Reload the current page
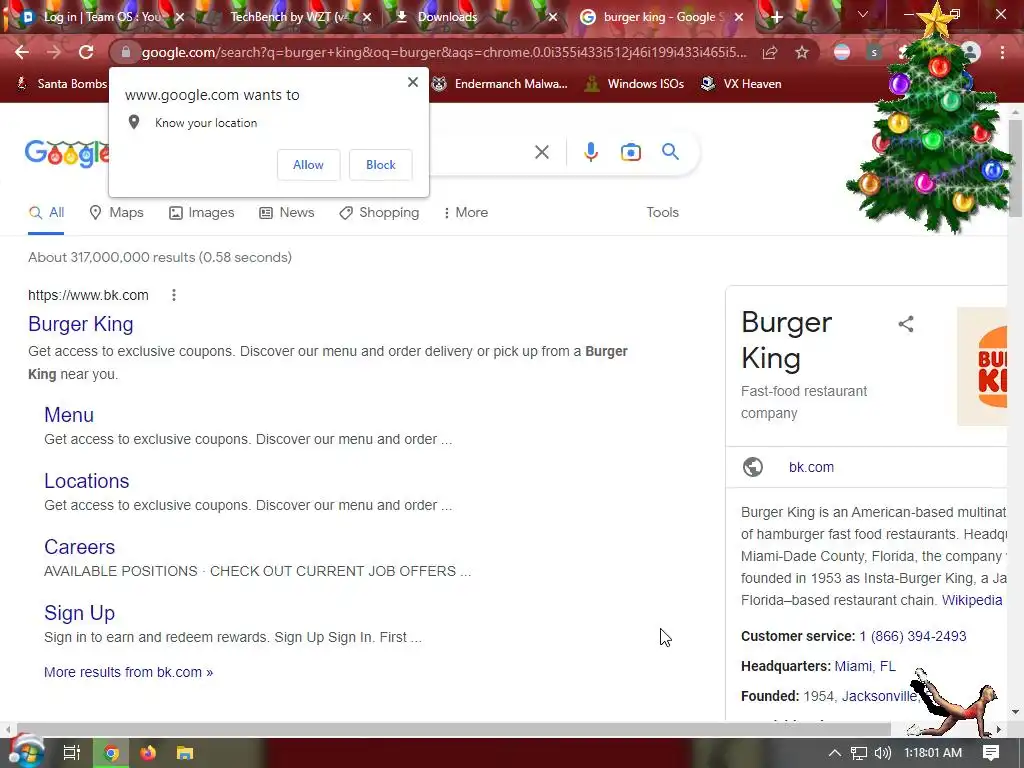 click(86, 52)
